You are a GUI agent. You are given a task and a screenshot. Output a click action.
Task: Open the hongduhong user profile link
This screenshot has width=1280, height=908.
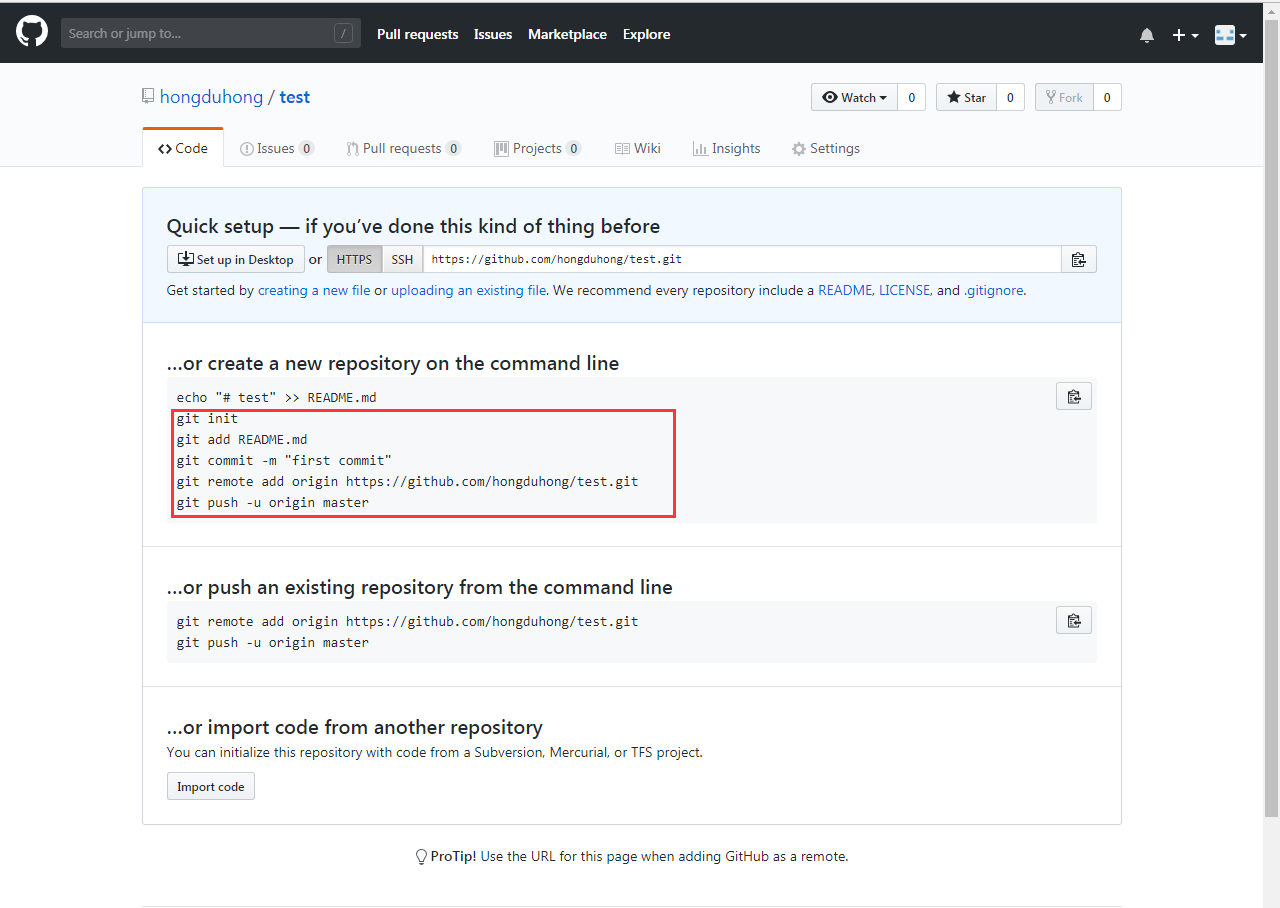point(211,97)
